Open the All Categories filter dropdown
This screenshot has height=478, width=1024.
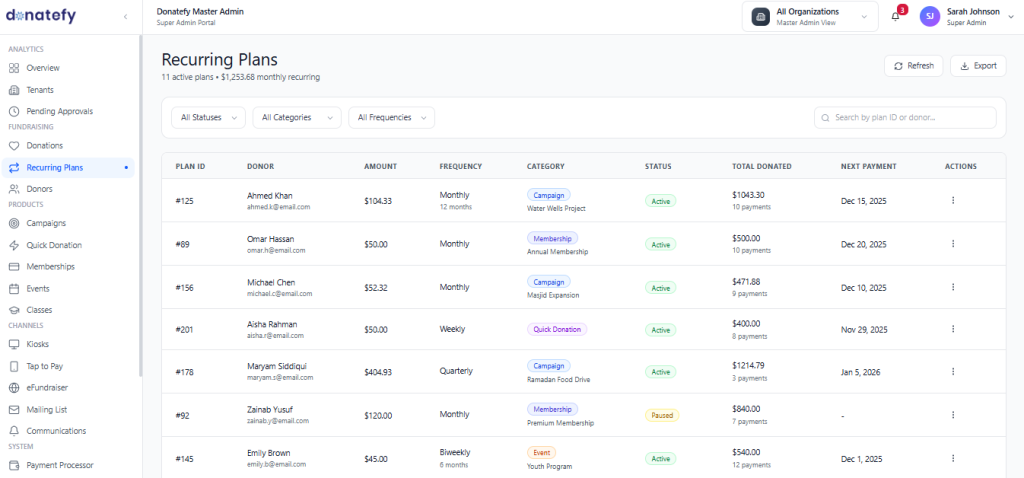tap(296, 118)
